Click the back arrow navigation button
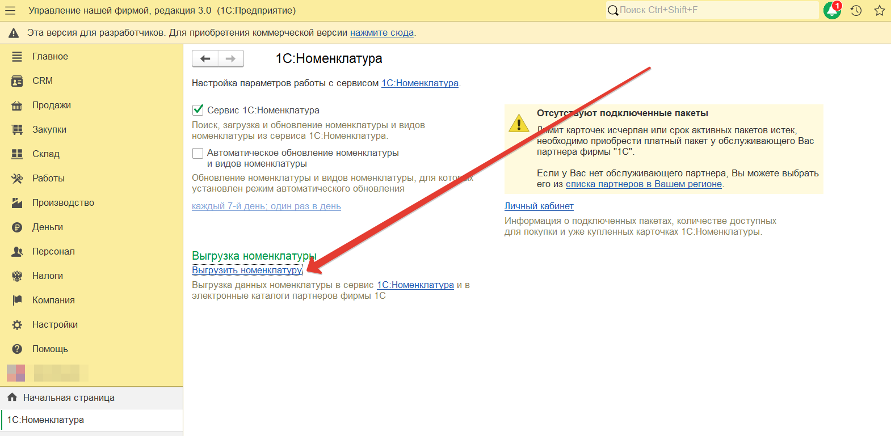891x437 pixels. 204,59
